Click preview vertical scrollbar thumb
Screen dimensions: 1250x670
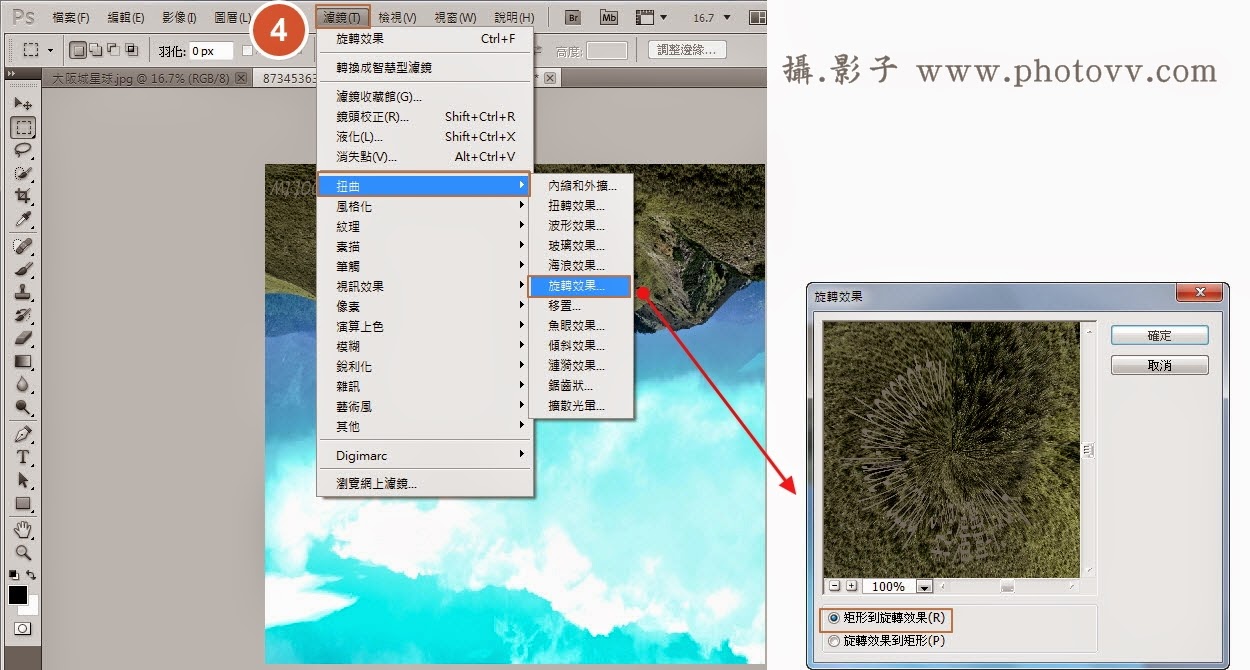point(1088,451)
